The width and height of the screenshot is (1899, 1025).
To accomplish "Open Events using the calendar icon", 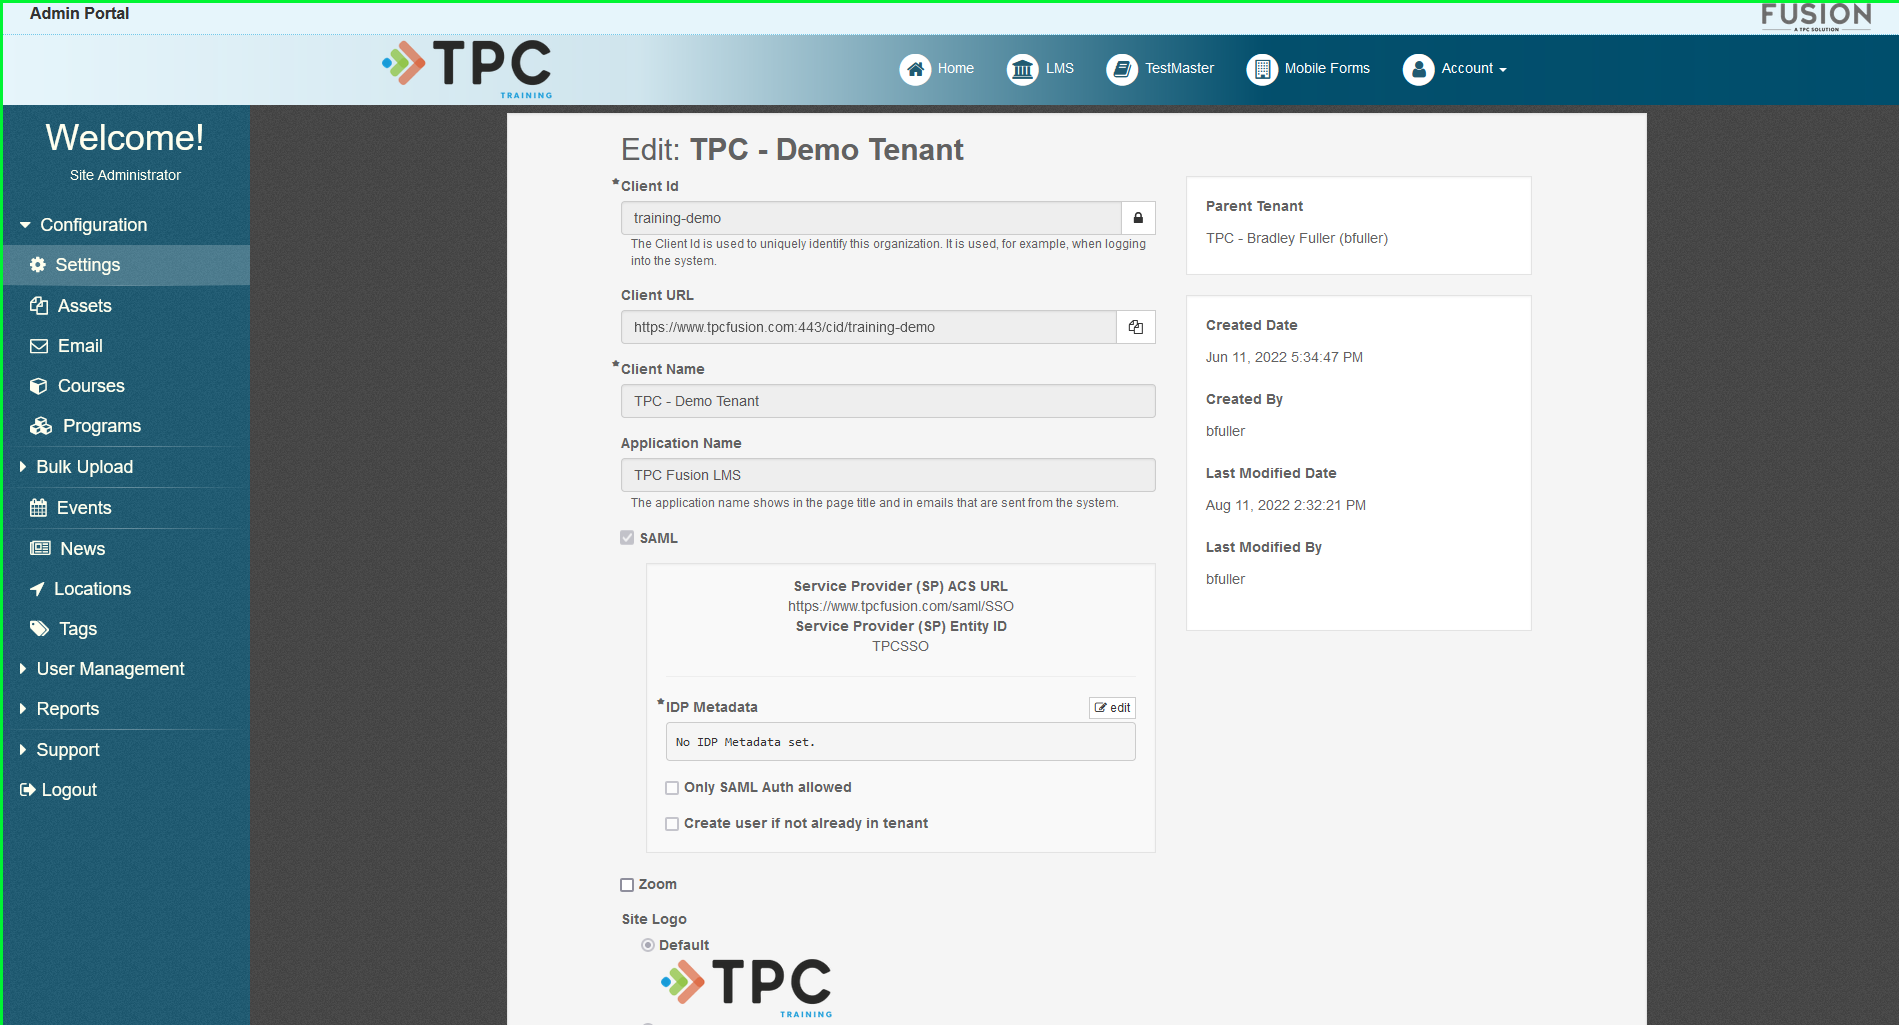I will click(x=39, y=508).
